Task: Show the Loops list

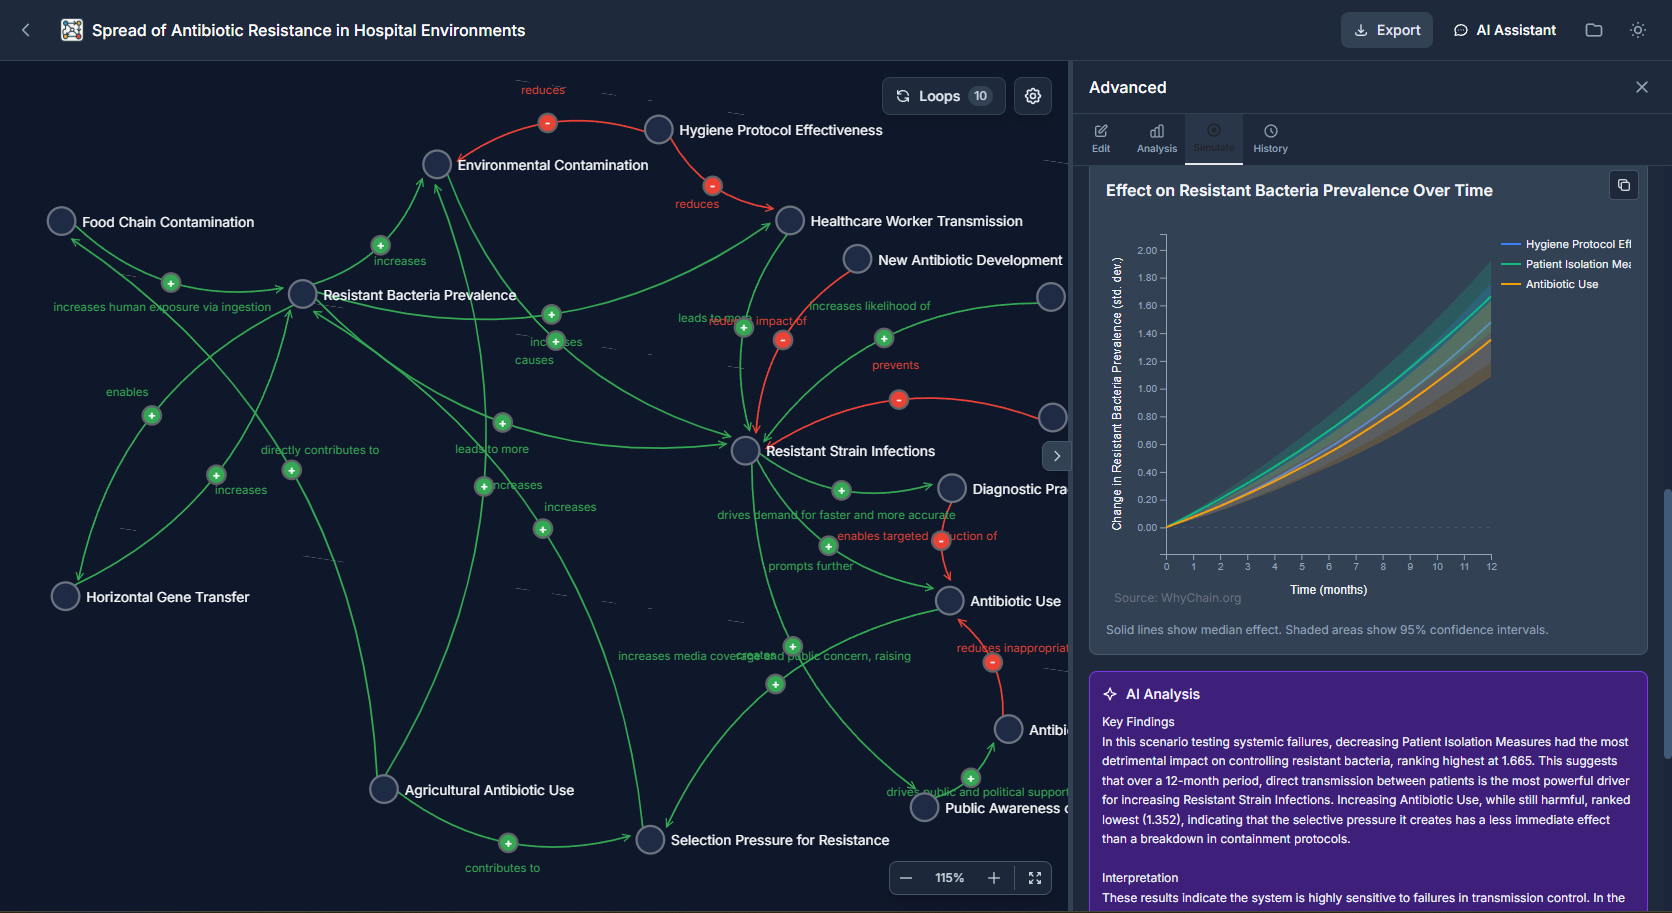Action: 944,96
